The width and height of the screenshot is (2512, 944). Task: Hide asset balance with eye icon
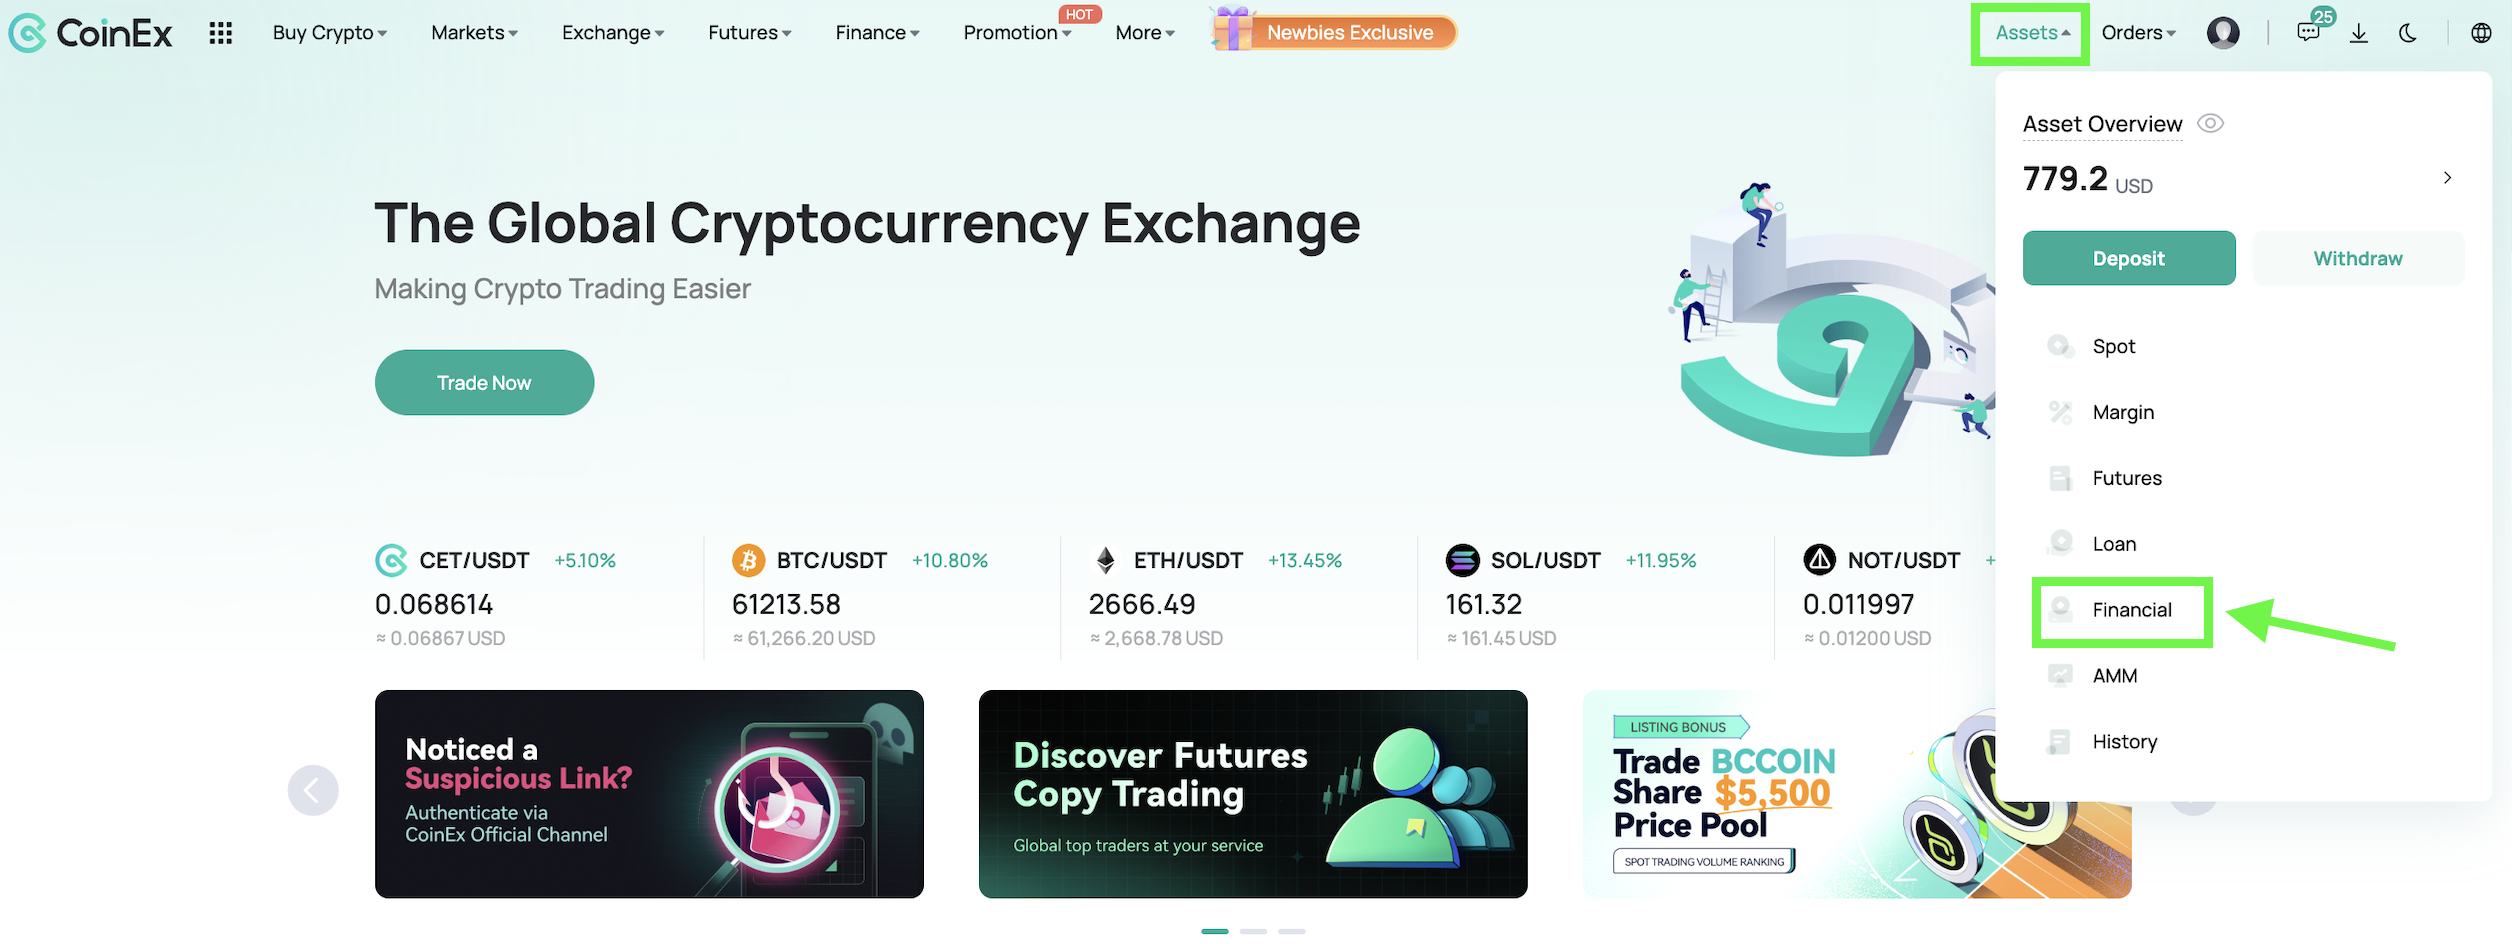(2210, 123)
